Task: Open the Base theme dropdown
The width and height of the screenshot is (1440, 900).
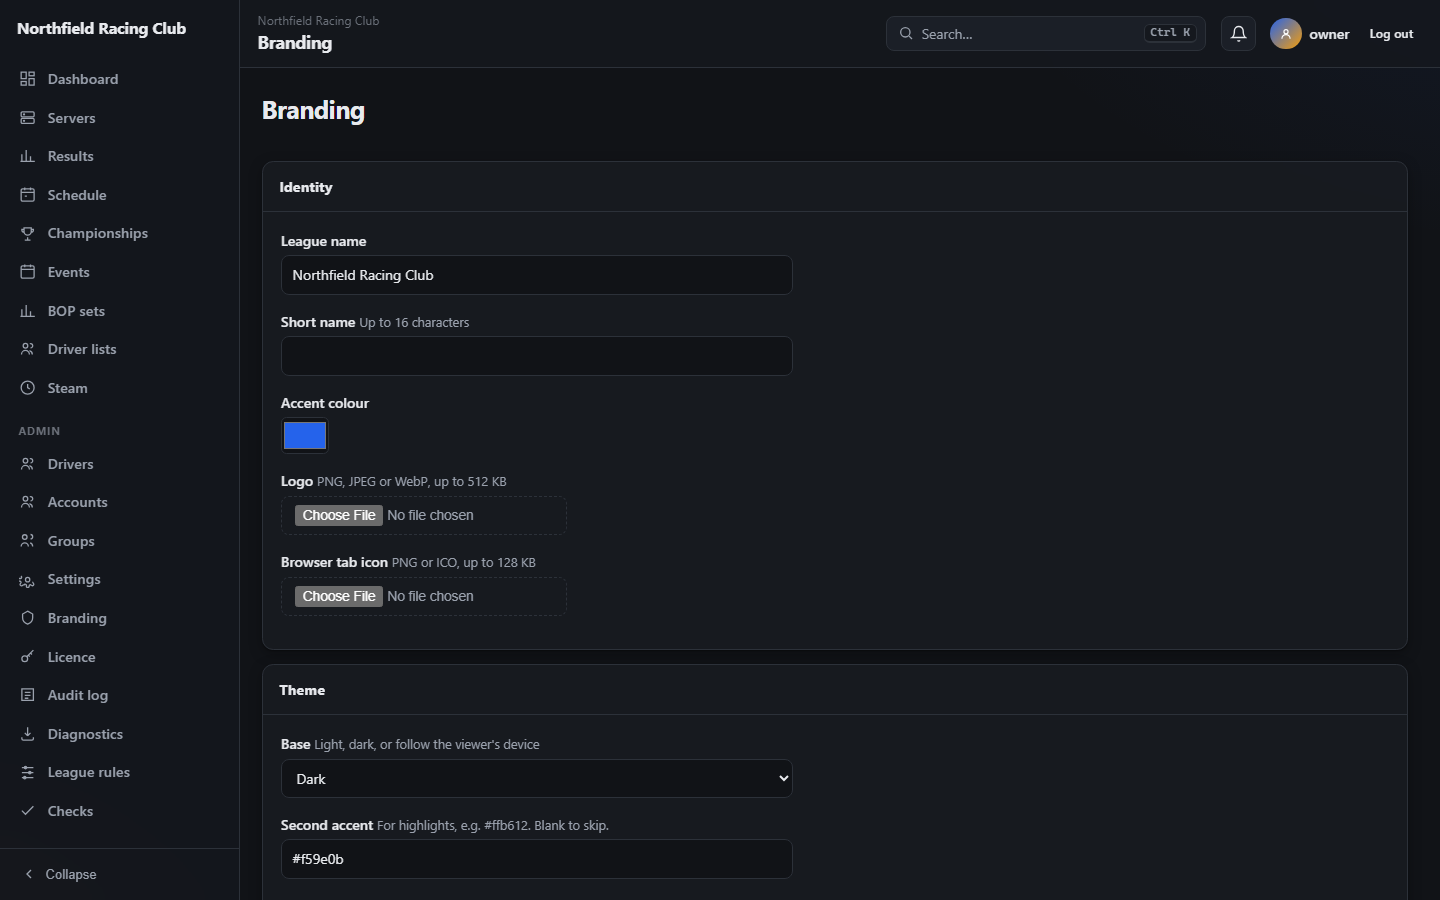Action: (537, 779)
